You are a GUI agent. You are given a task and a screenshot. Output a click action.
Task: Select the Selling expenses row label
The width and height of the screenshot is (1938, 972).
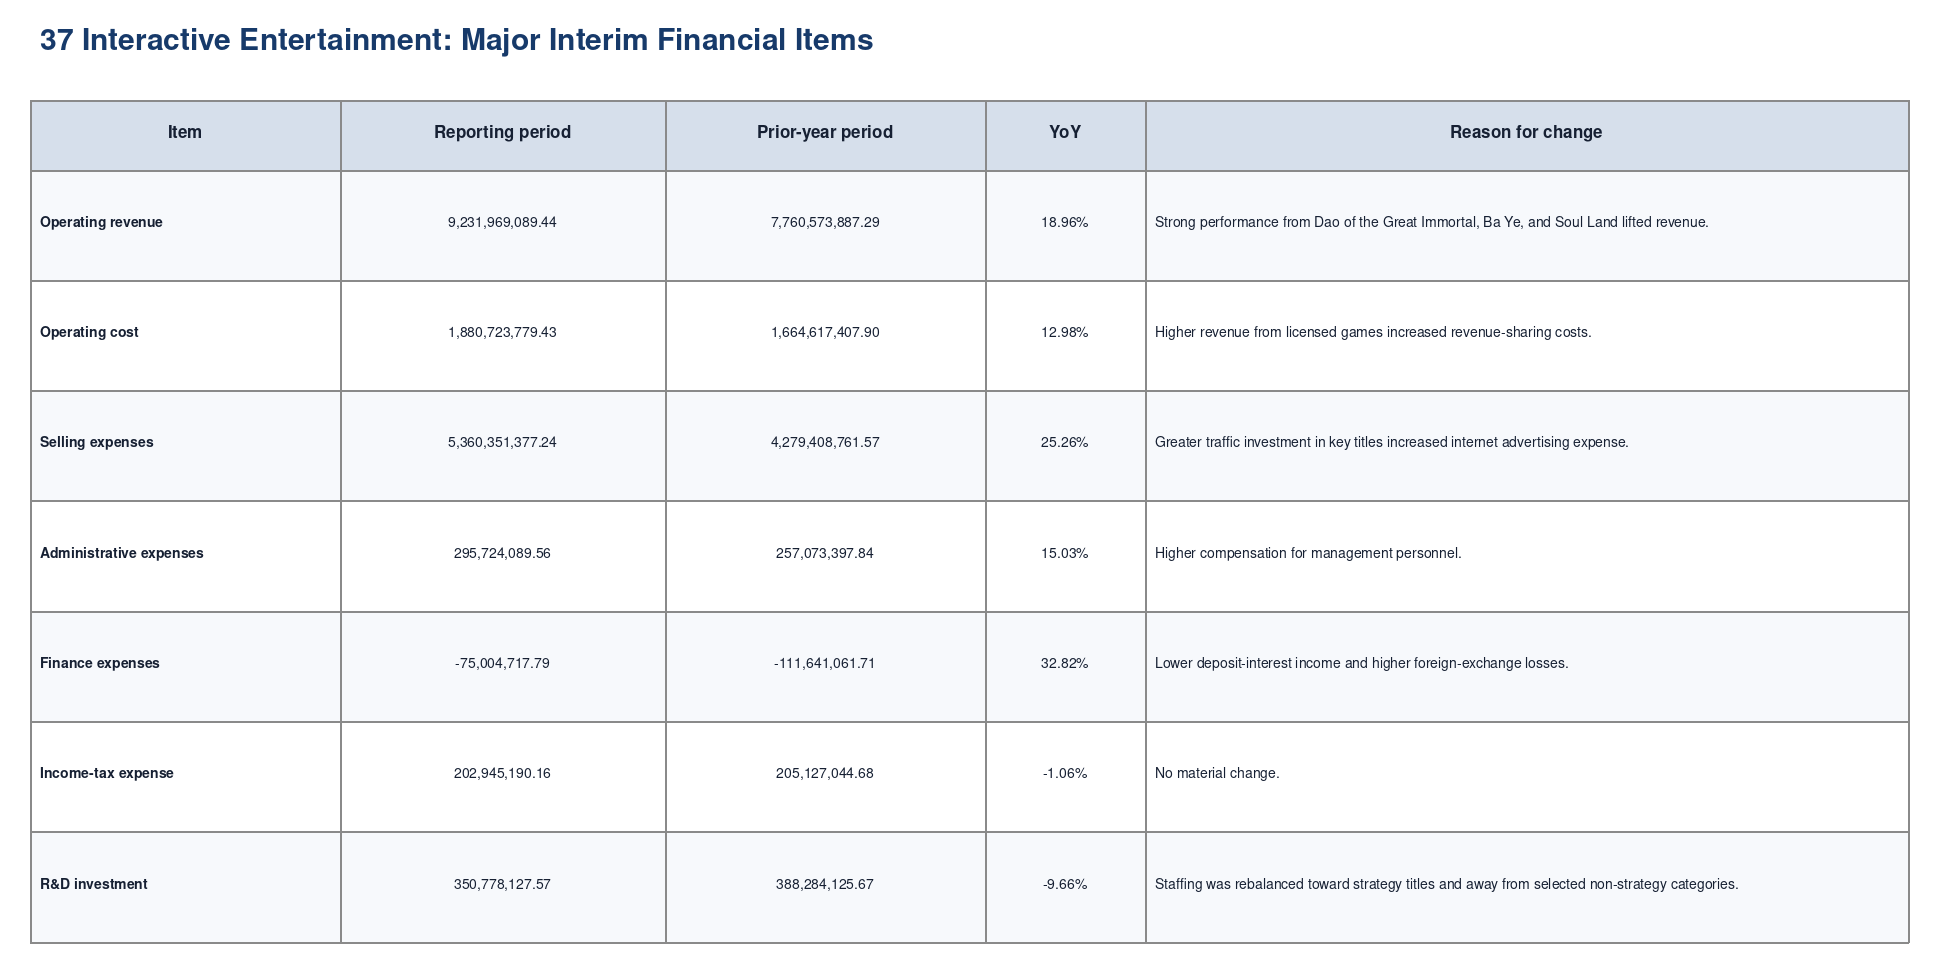coord(97,442)
